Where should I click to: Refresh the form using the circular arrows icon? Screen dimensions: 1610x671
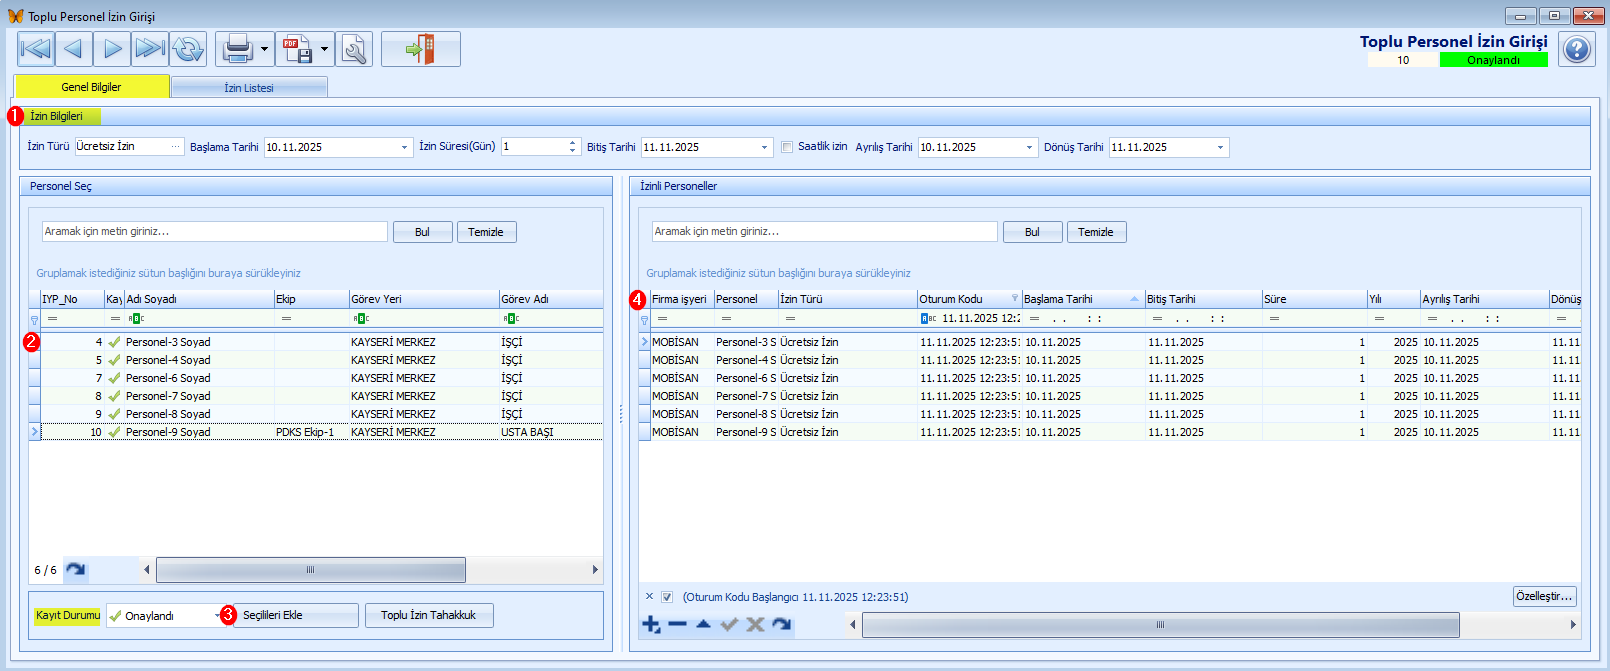pos(188,49)
